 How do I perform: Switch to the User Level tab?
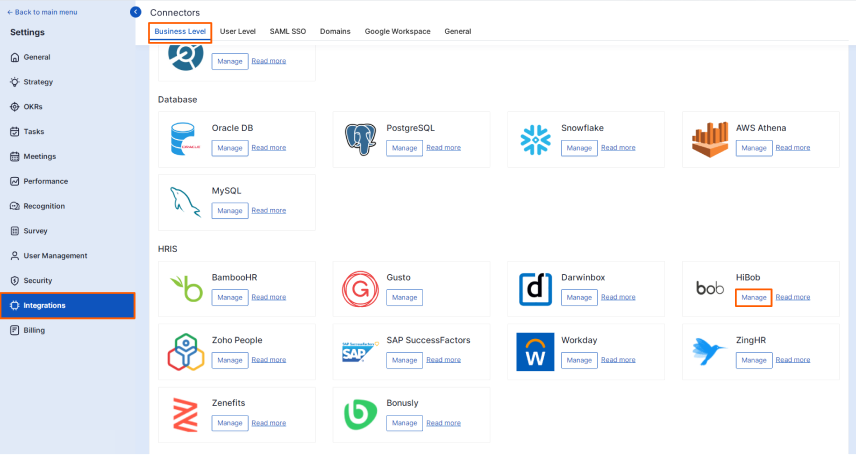tap(237, 32)
